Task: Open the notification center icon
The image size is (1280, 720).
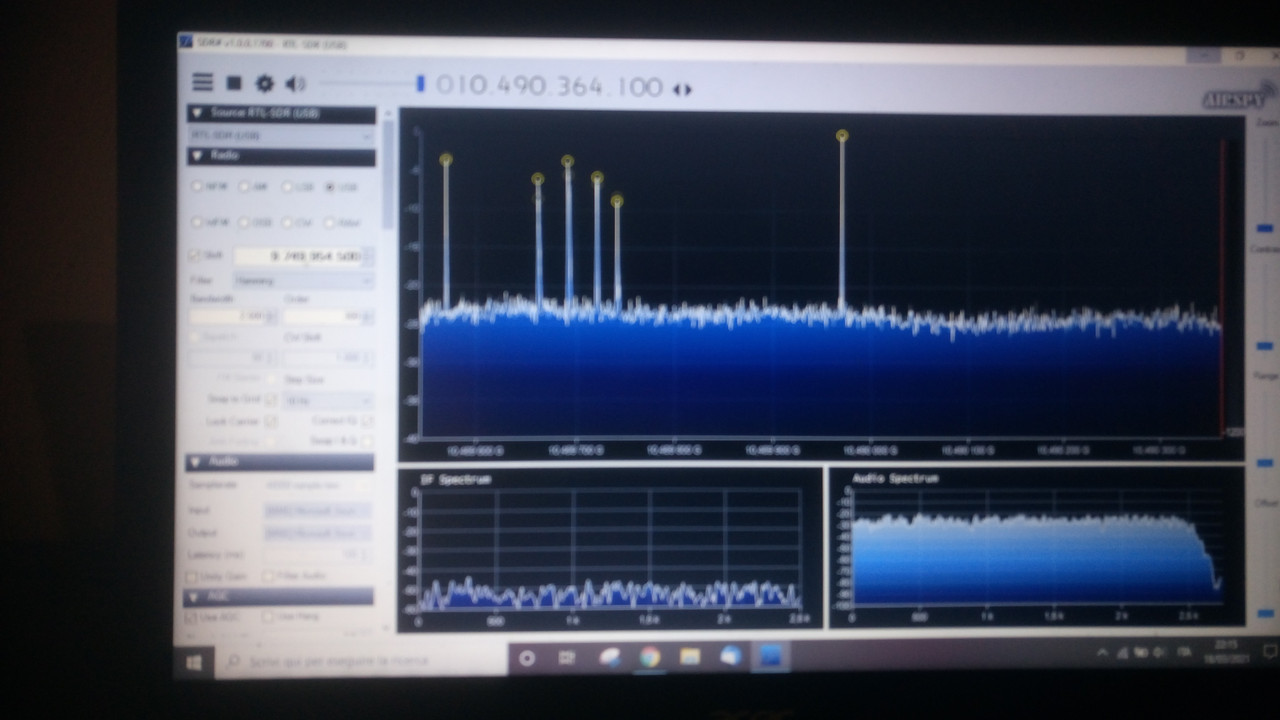Action: tap(1270, 652)
